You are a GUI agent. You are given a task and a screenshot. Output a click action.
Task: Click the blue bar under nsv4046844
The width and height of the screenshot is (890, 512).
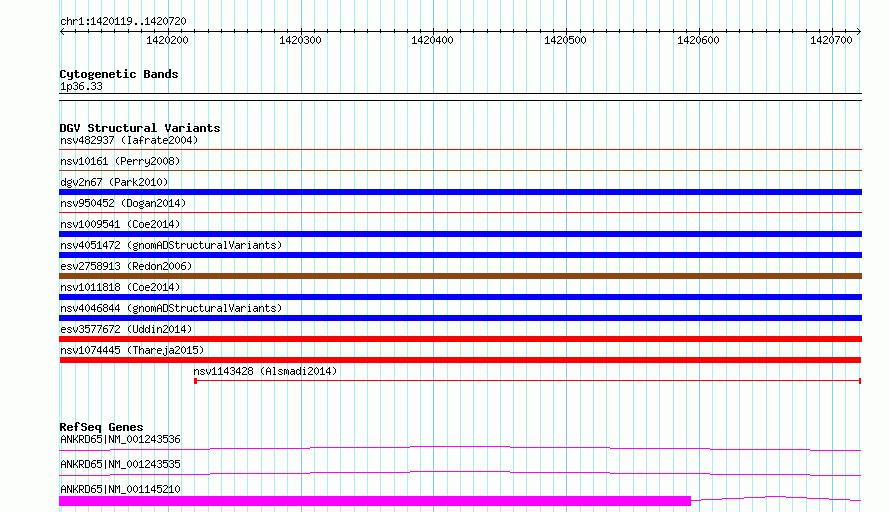tap(460, 318)
